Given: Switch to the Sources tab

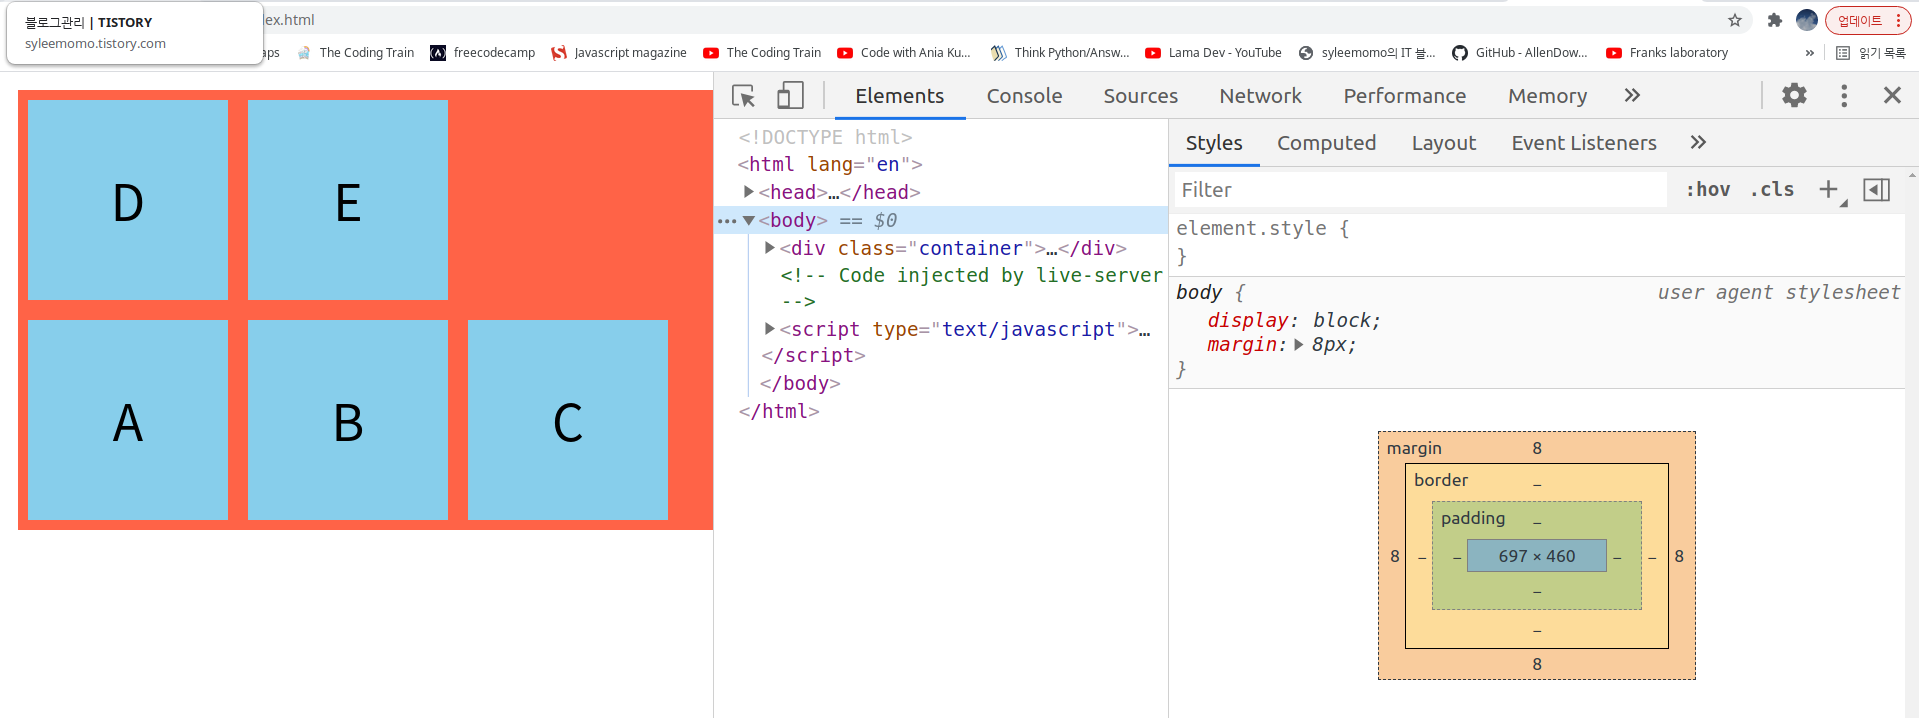Looking at the screenshot, I should point(1141,96).
